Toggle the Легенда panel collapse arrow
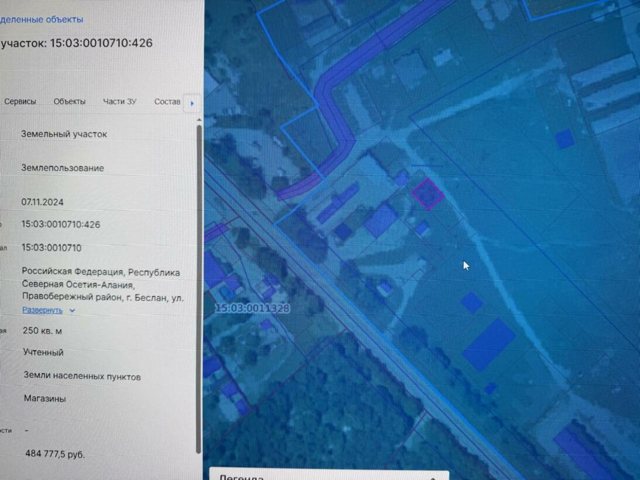640x480 pixels. 433,478
